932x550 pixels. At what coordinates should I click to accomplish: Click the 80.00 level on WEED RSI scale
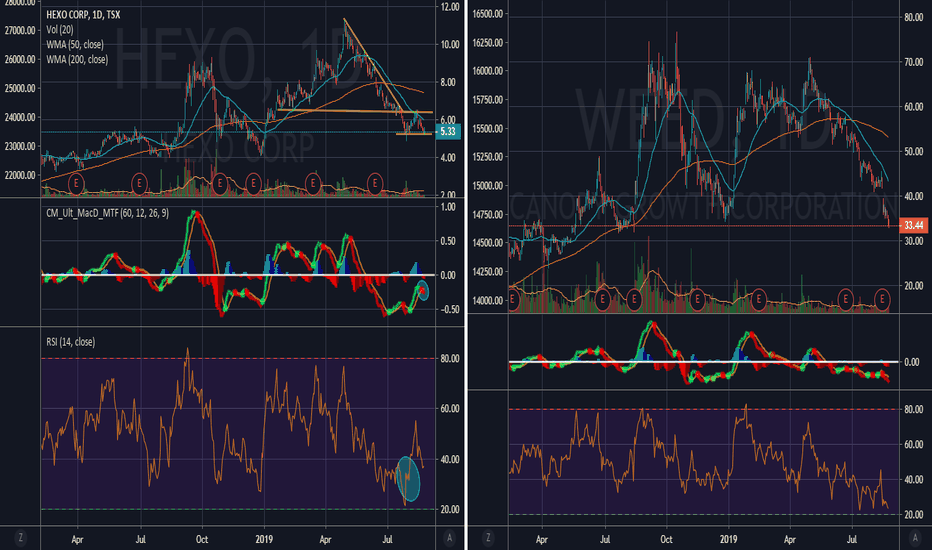(914, 410)
